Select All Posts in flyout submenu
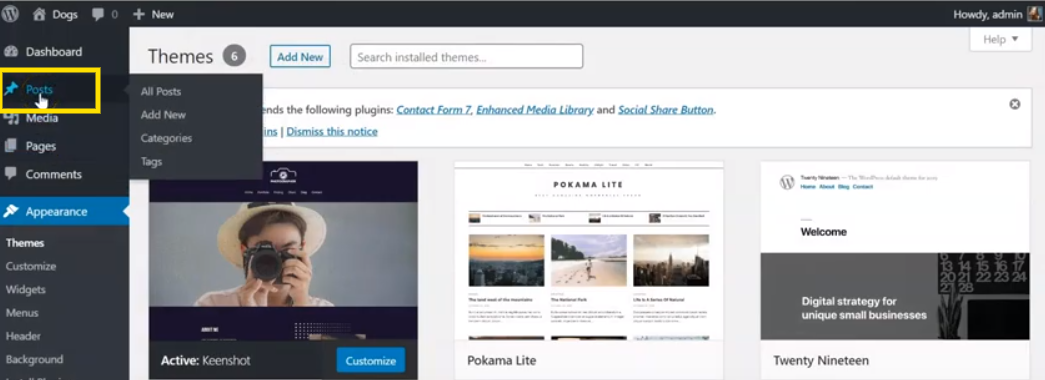Image resolution: width=1045 pixels, height=380 pixels. (161, 91)
